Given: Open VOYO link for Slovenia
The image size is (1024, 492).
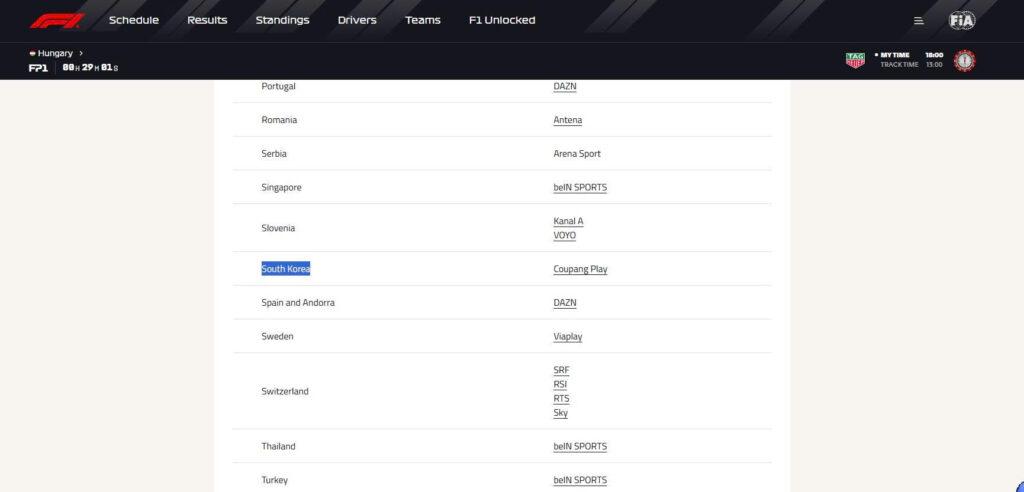Looking at the screenshot, I should 565,236.
